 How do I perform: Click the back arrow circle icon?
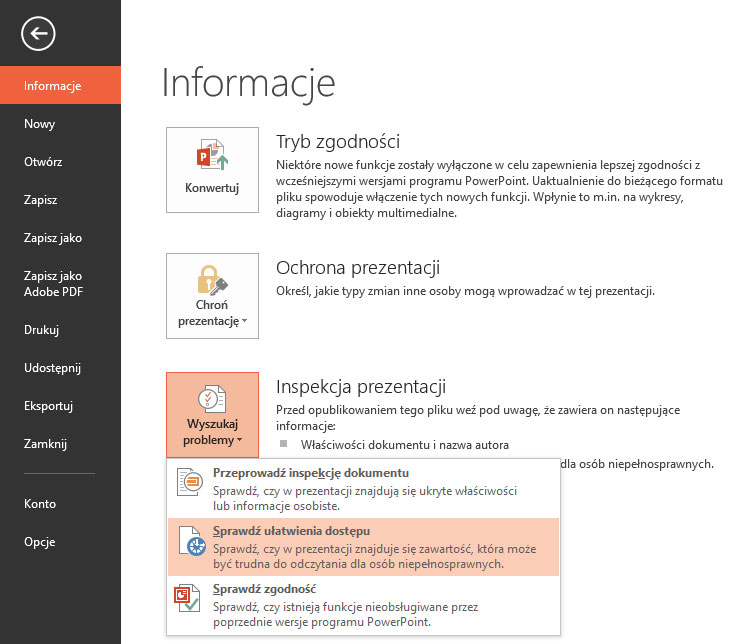tap(38, 34)
